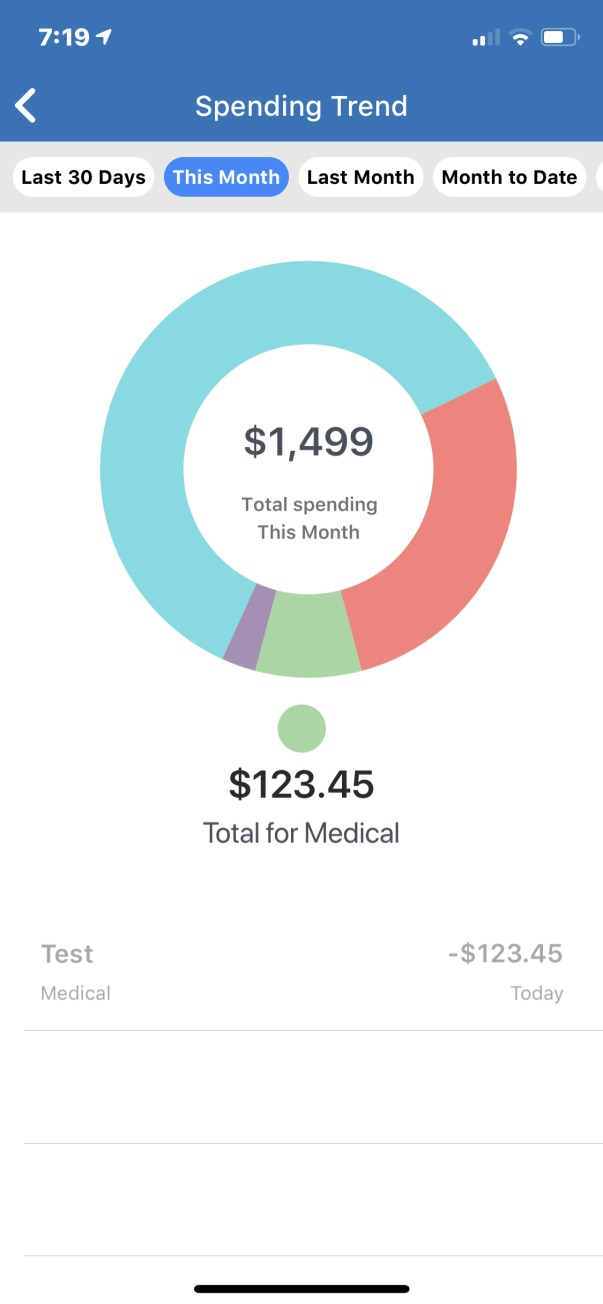
Task: Tap the cellular signal bars icon
Action: tap(486, 38)
